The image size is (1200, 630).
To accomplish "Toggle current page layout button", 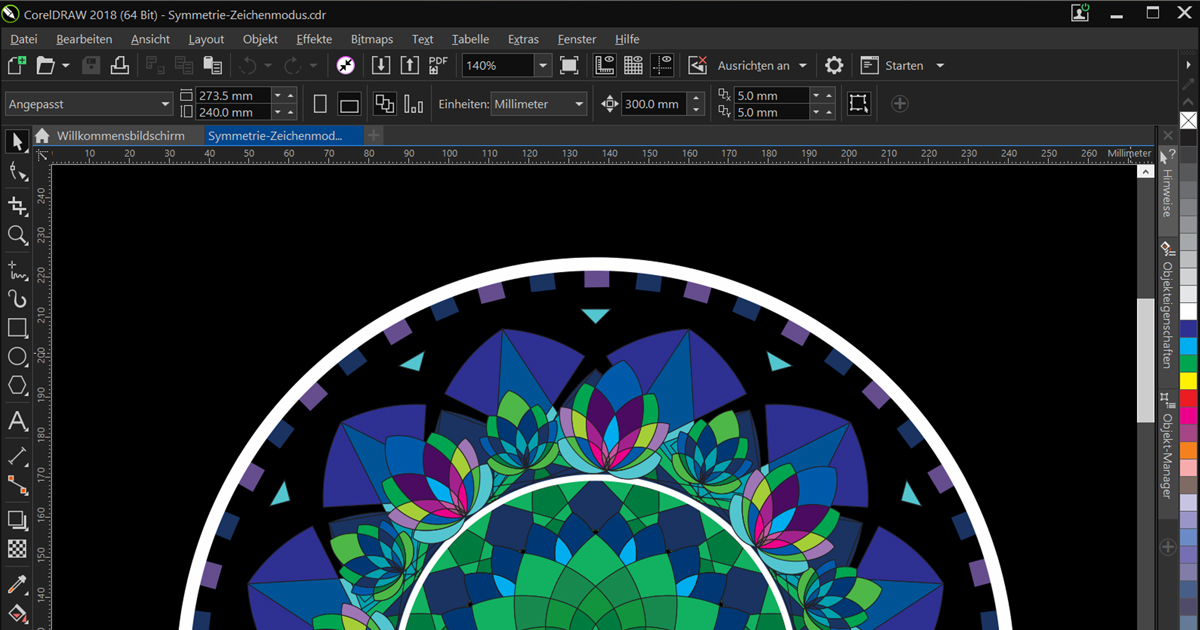I will click(x=413, y=104).
